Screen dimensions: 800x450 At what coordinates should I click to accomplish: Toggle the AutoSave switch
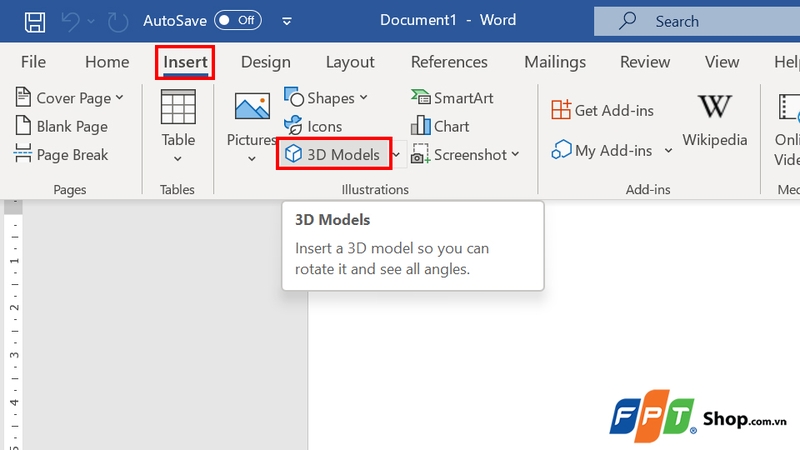tap(237, 20)
